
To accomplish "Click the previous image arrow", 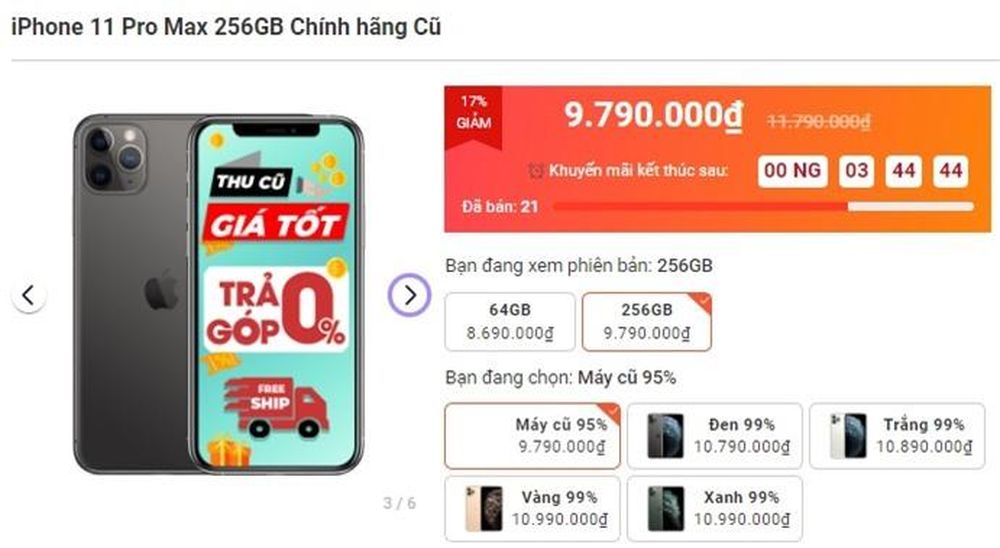I will click(28, 295).
